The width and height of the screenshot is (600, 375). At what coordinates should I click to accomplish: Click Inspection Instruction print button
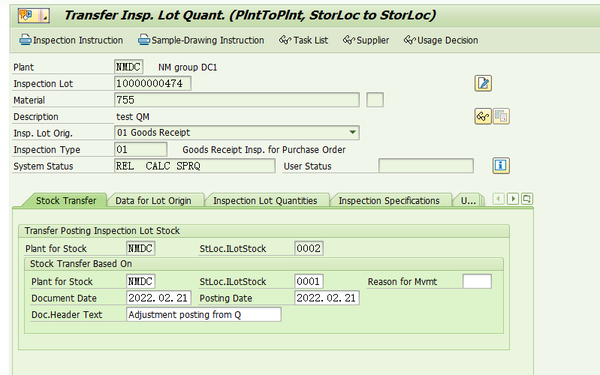click(71, 40)
